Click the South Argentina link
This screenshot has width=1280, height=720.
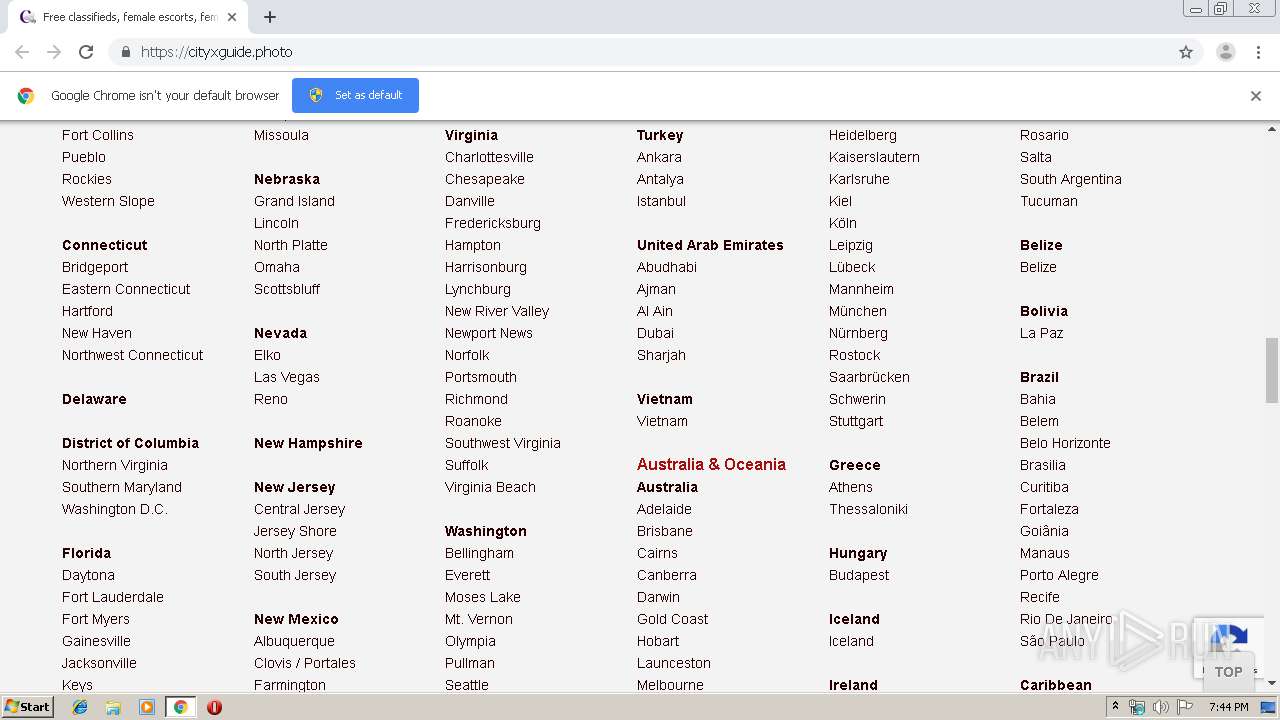(1071, 179)
